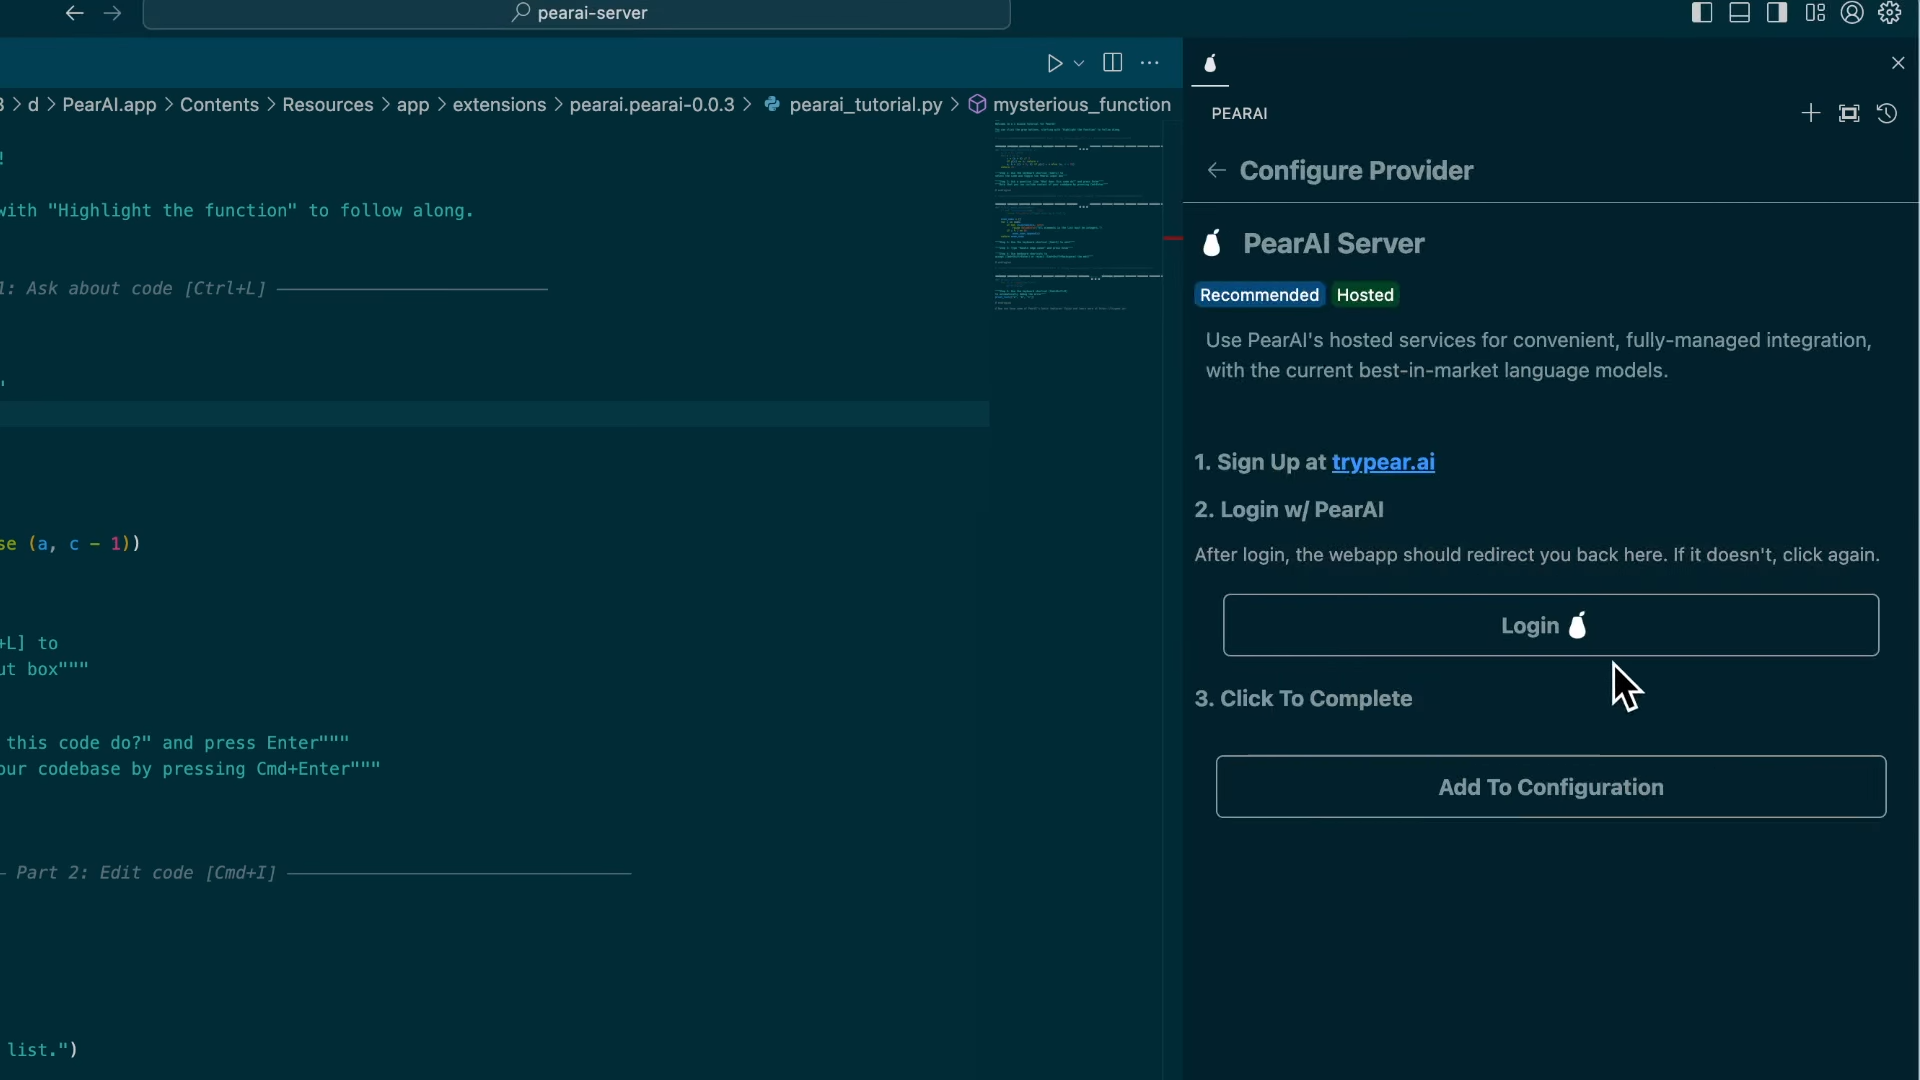The height and width of the screenshot is (1080, 1920).
Task: Select app breadcrumb segment
Action: (413, 105)
